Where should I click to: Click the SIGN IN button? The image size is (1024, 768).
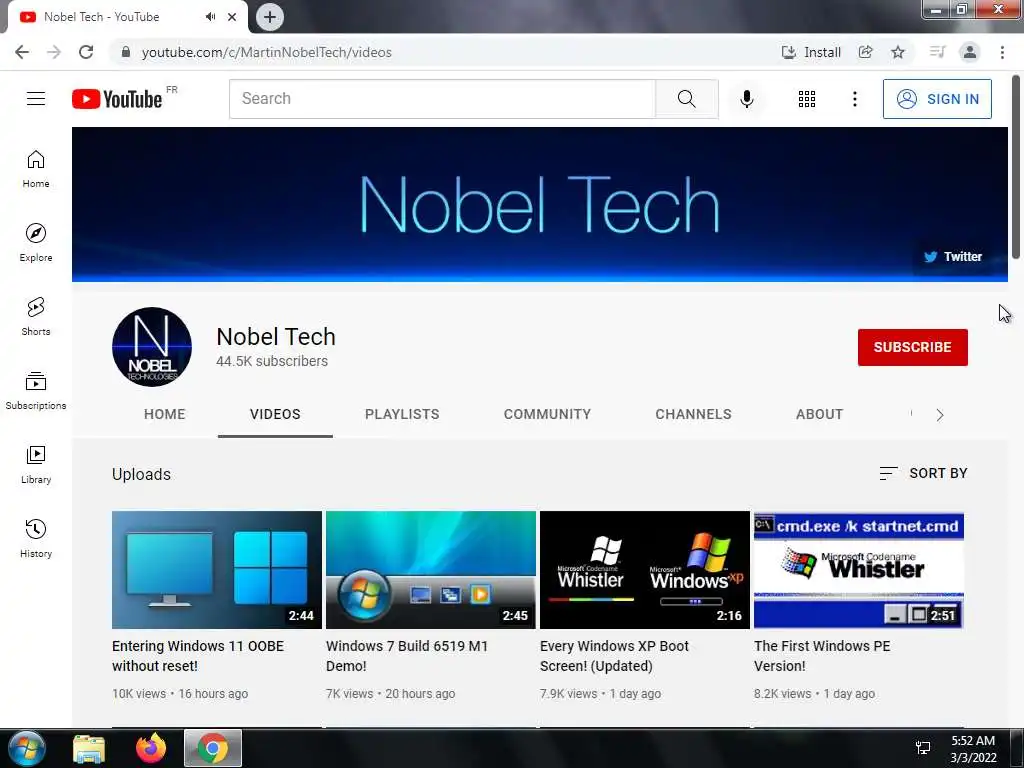pyautogui.click(x=937, y=99)
